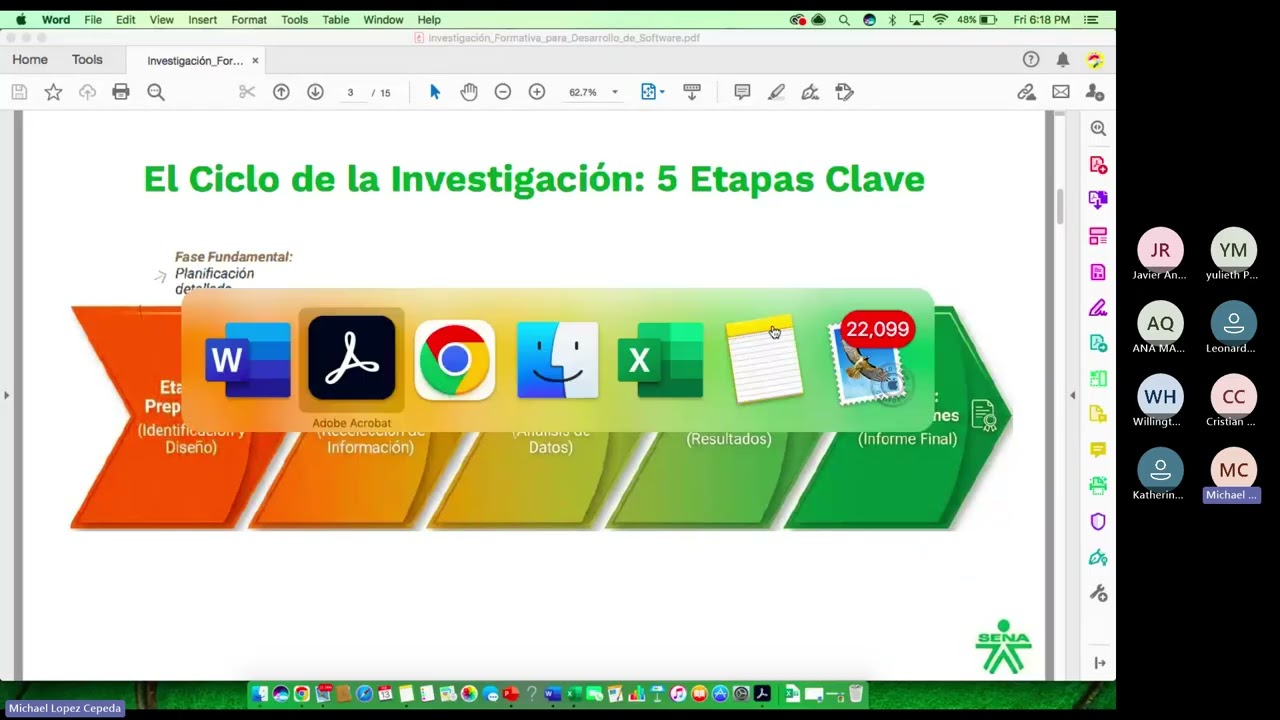Viewport: 1280px width, 720px height.
Task: Open the Apple menu
Action: (21, 20)
